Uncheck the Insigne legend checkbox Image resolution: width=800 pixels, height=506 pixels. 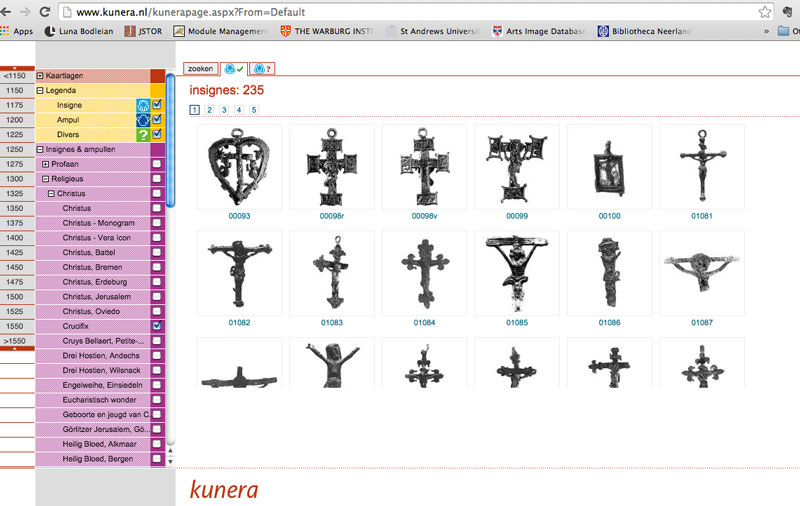click(157, 105)
